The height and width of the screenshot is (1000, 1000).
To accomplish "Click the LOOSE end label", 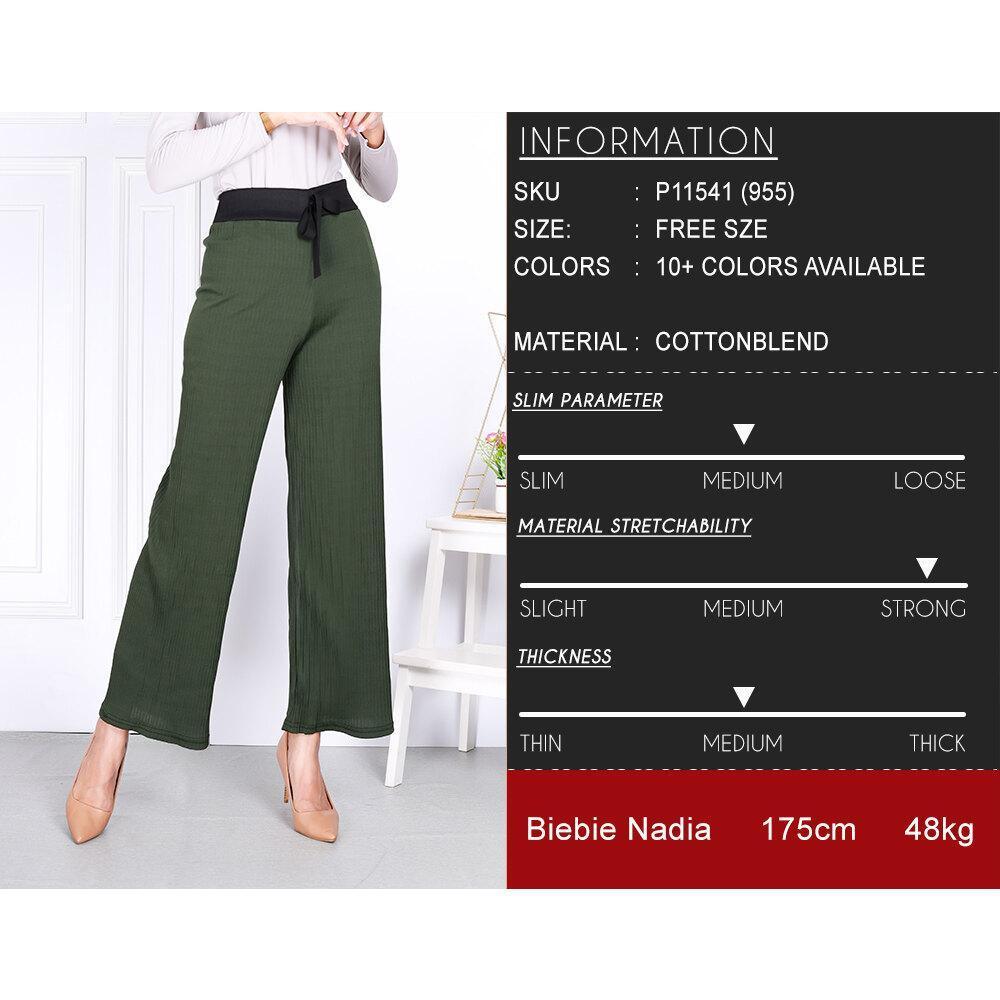I will pos(929,481).
